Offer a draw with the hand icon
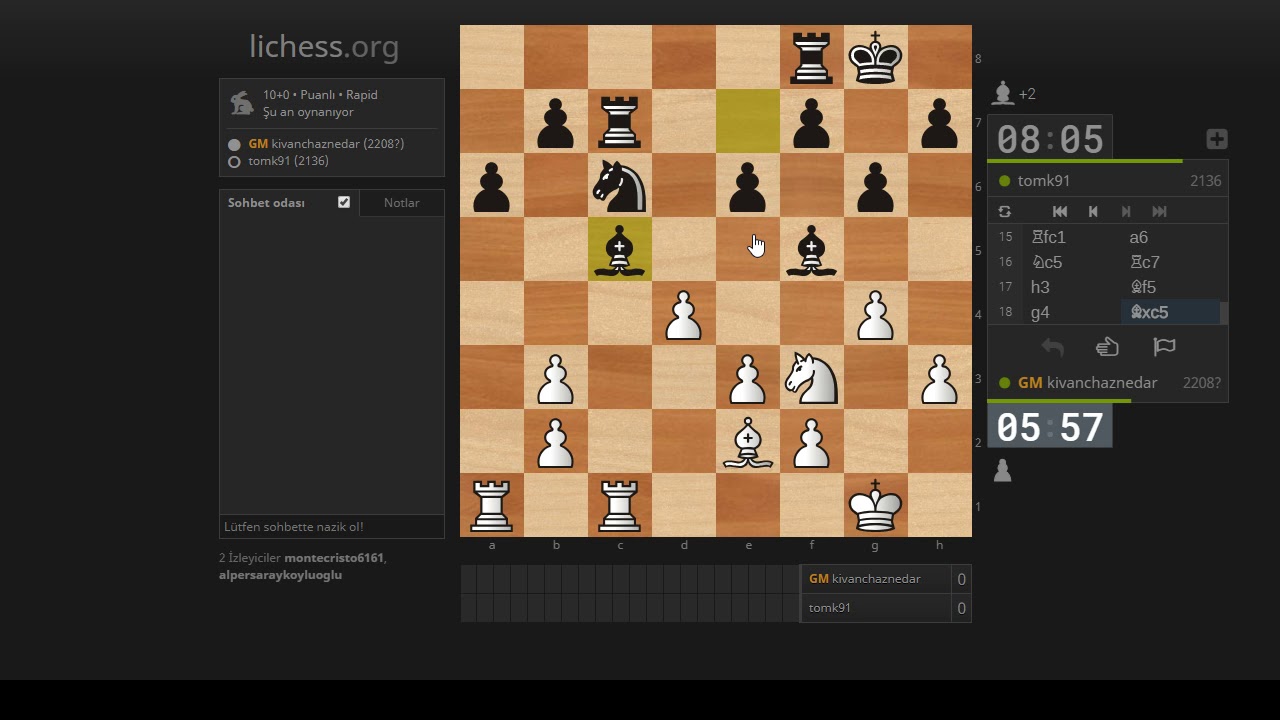This screenshot has height=720, width=1280. [x=1107, y=347]
